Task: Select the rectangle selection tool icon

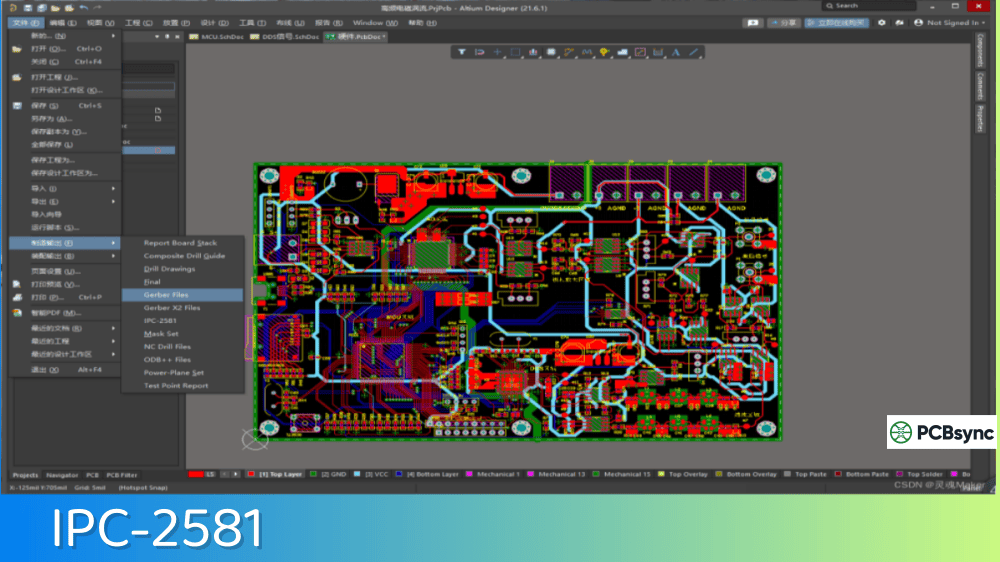Action: (x=515, y=52)
